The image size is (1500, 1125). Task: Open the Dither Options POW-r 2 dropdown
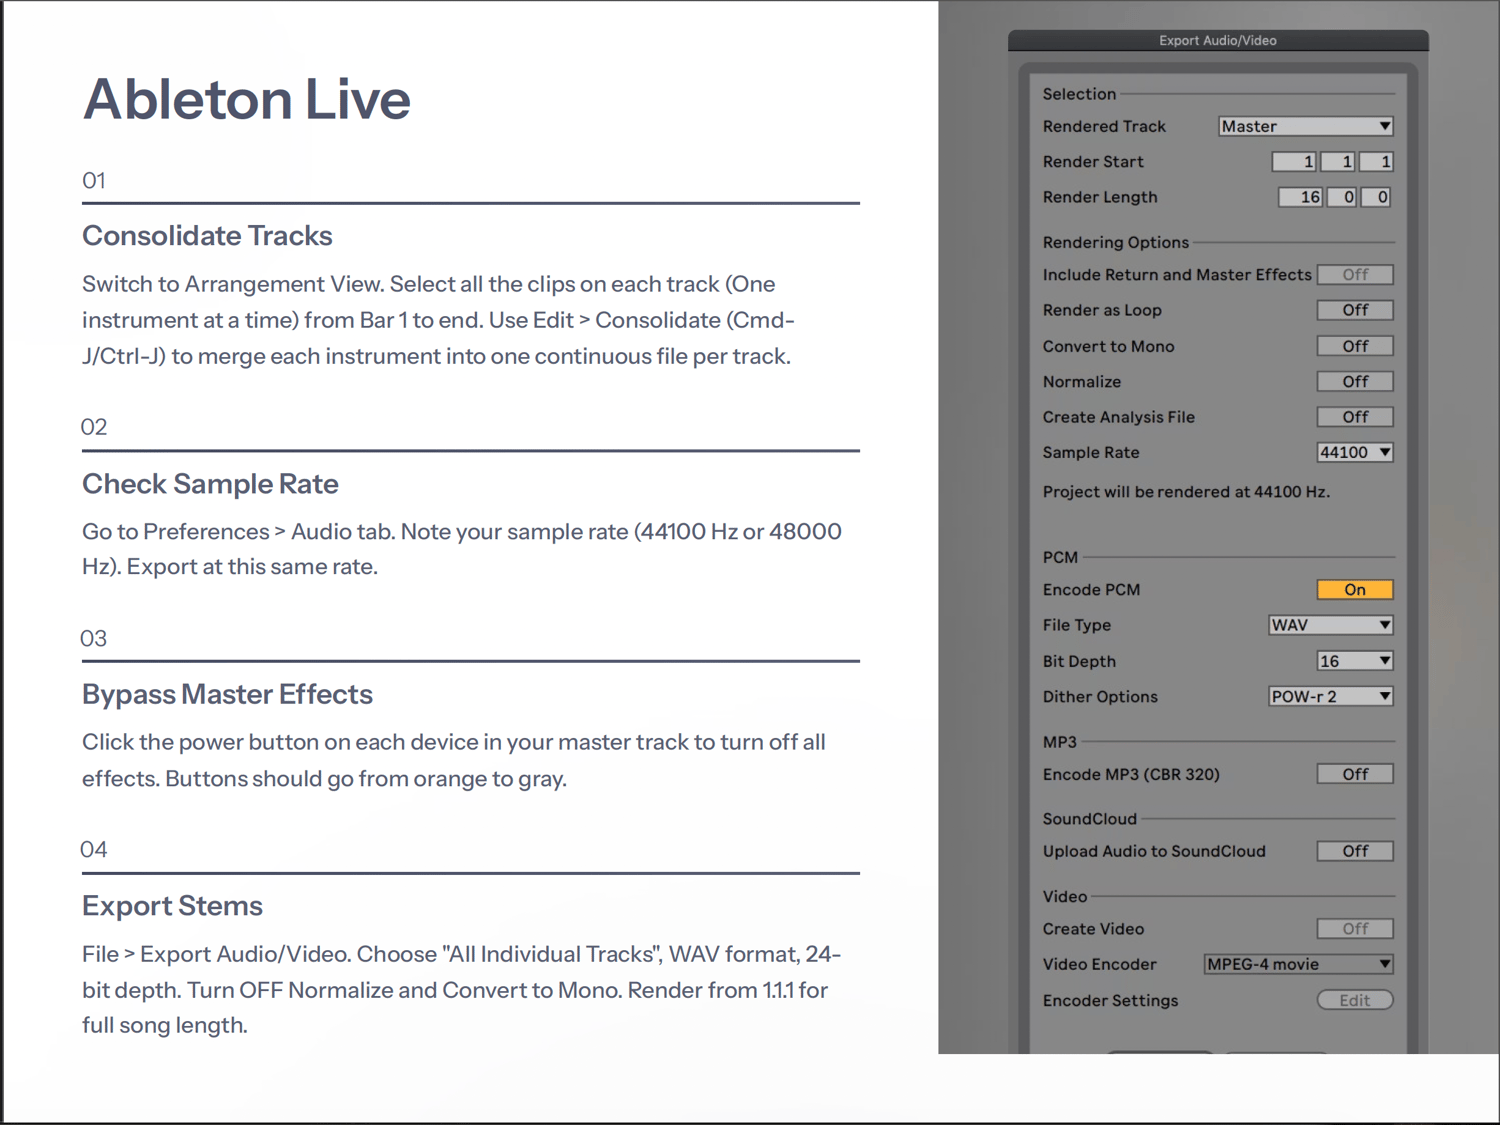tap(1331, 696)
